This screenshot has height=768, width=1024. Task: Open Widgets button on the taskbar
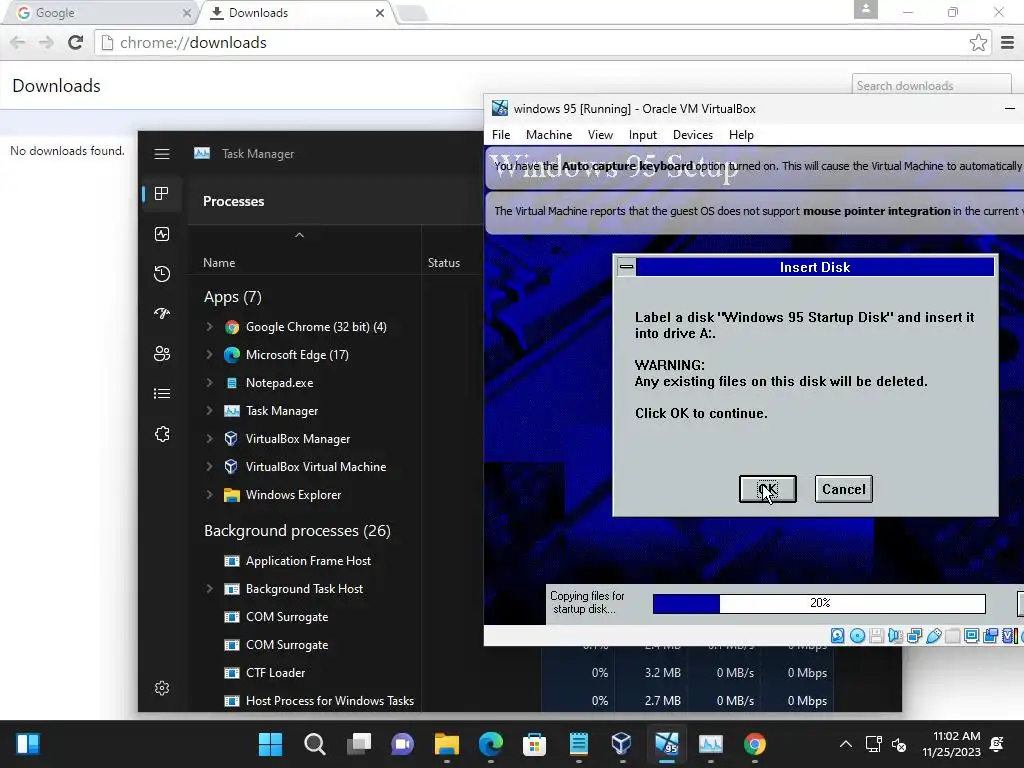coord(27,744)
